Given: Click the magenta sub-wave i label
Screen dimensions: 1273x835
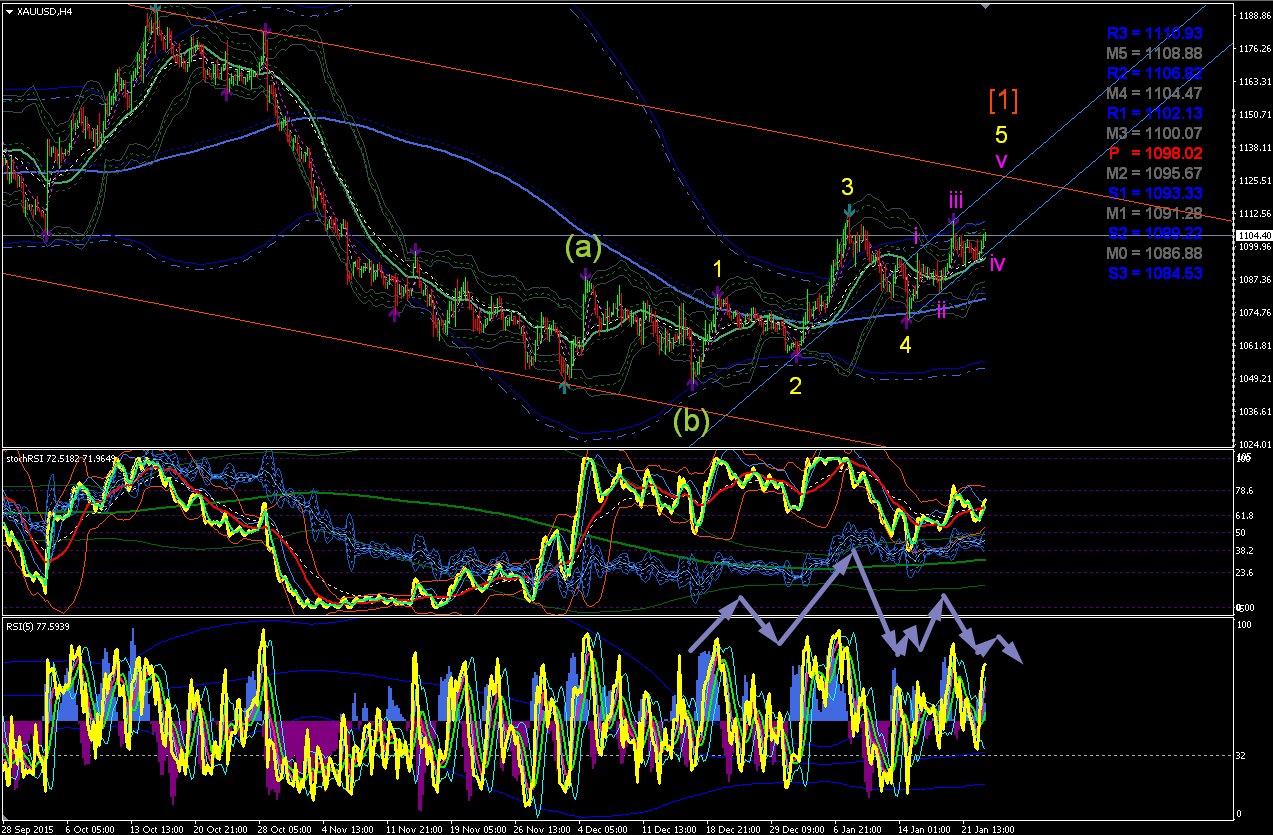Looking at the screenshot, I should pos(915,236).
